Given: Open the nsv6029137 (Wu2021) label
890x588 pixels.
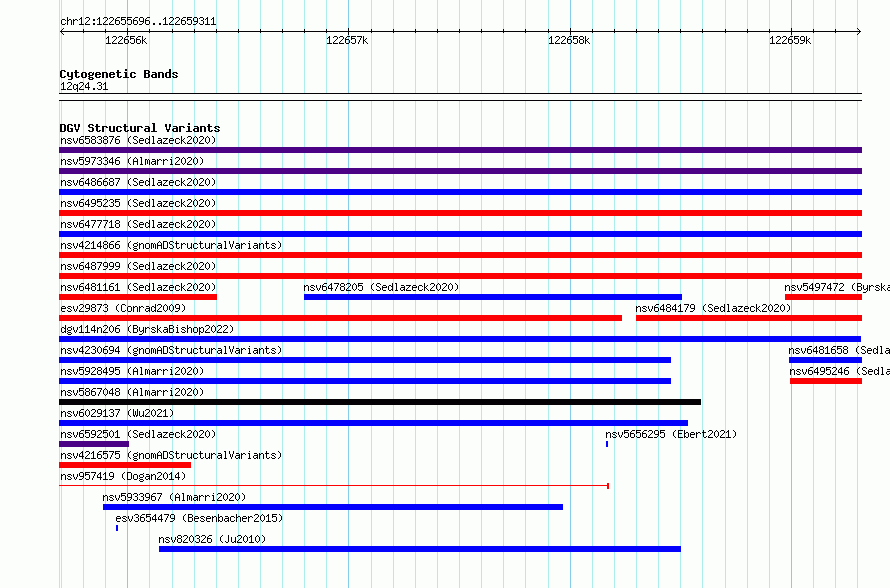Looking at the screenshot, I should tap(117, 413).
